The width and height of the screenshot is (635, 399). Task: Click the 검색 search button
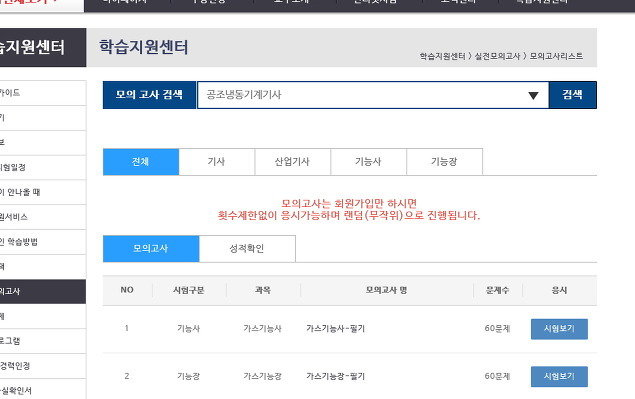point(572,95)
